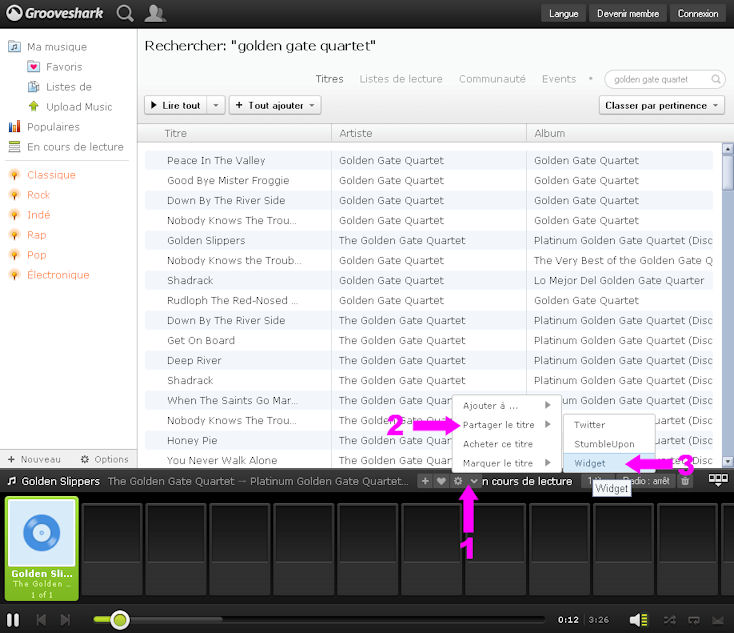Start the Électronique radio station
The image size is (734, 633).
click(x=49, y=275)
